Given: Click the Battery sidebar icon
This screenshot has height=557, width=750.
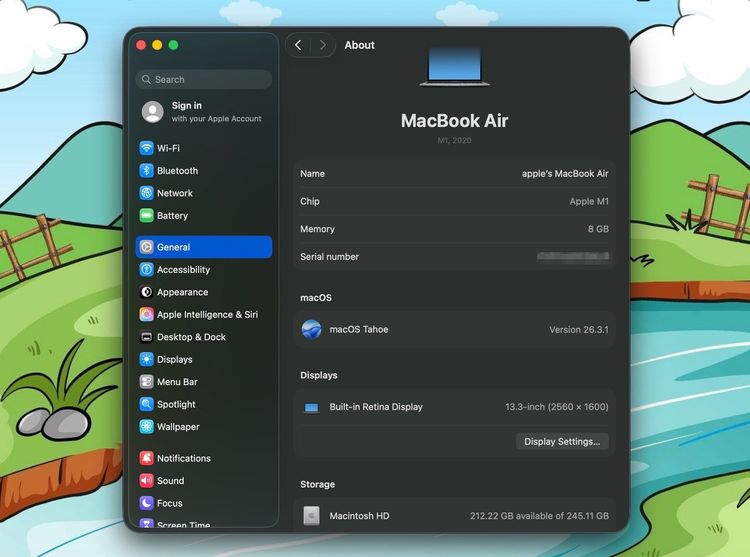Looking at the screenshot, I should tap(146, 215).
